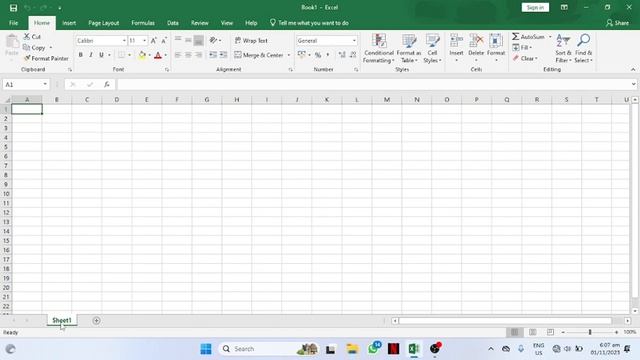The width and height of the screenshot is (640, 360).
Task: Toggle Underline formatting
Action: (101, 55)
